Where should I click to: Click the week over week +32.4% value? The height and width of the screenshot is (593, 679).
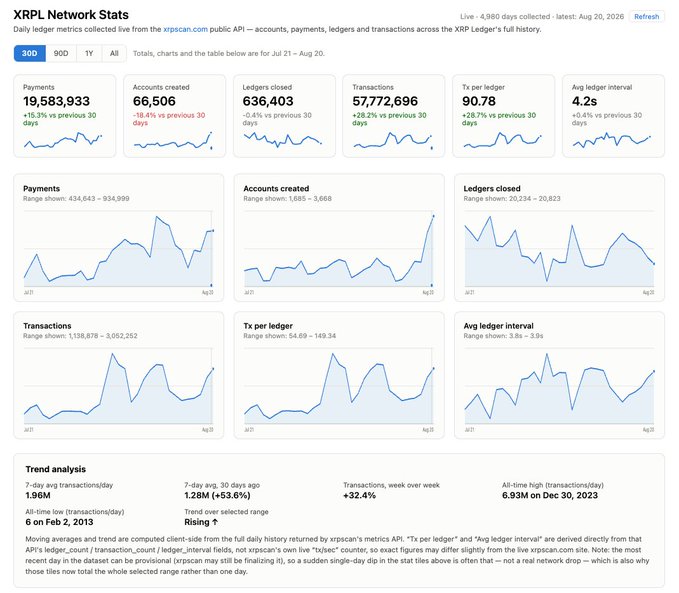click(x=359, y=495)
